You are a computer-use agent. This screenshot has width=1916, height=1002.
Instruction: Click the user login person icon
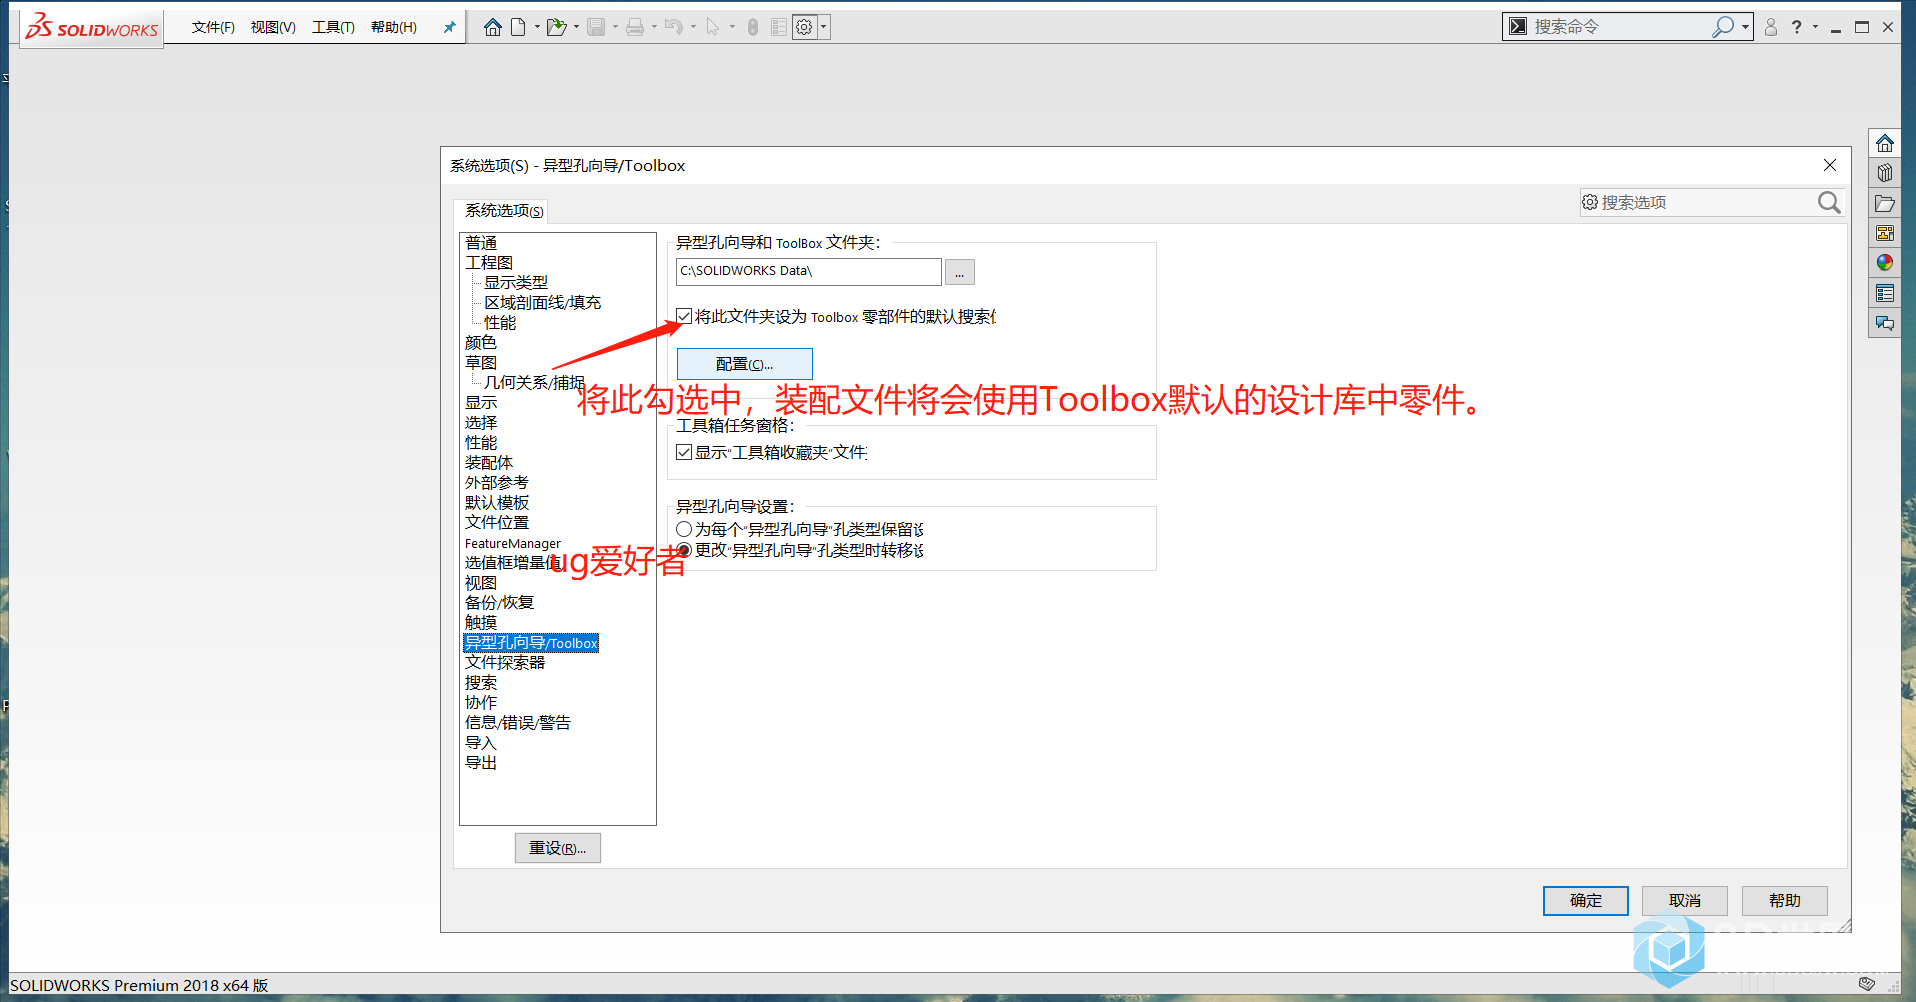coord(1771,27)
